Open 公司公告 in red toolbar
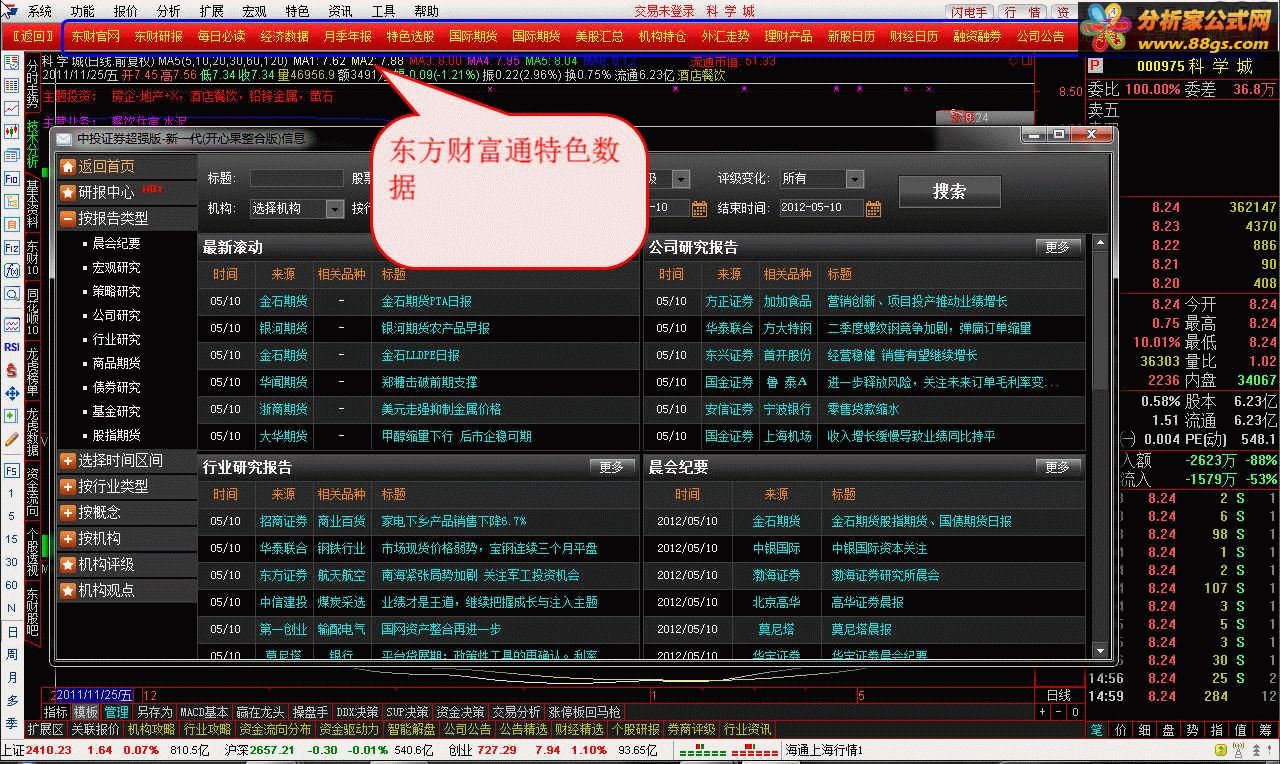 [x=1040, y=36]
